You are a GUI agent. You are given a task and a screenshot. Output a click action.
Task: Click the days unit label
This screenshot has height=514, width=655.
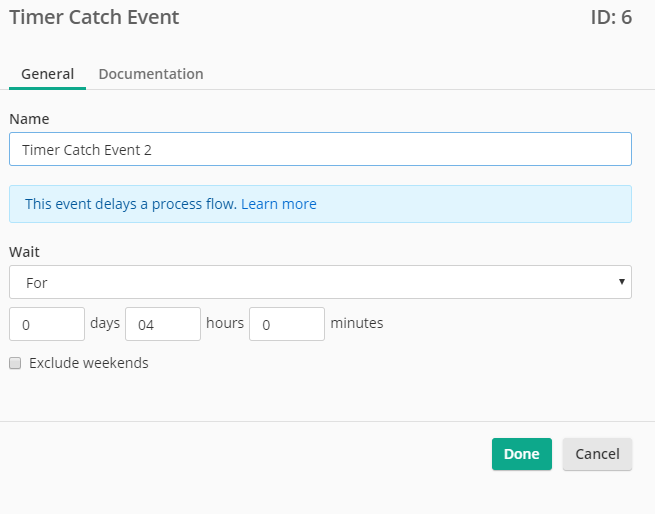105,323
